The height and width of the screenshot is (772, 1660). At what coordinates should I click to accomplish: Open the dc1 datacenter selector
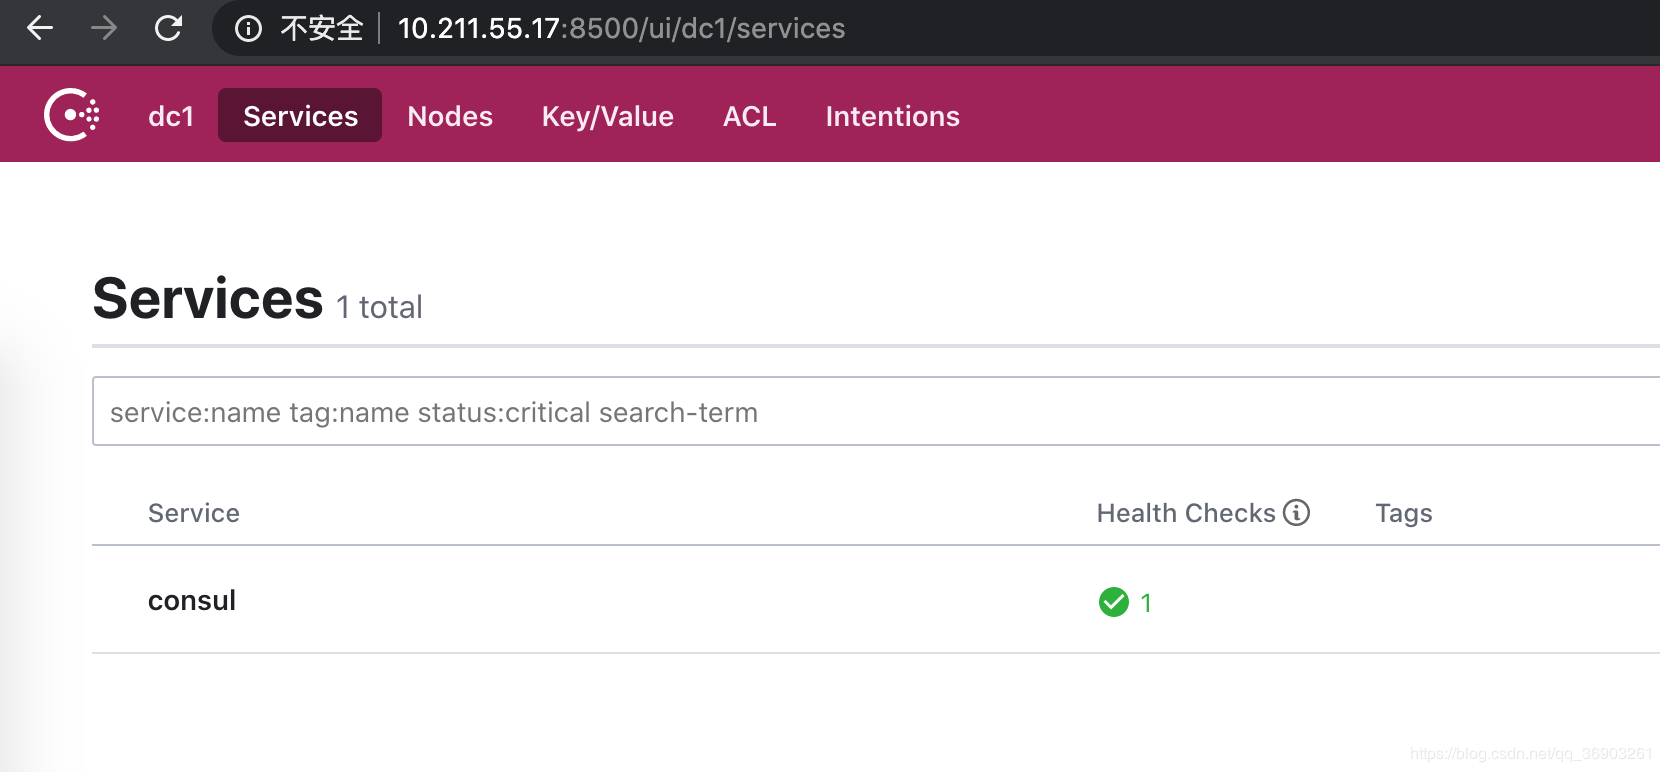click(x=171, y=116)
